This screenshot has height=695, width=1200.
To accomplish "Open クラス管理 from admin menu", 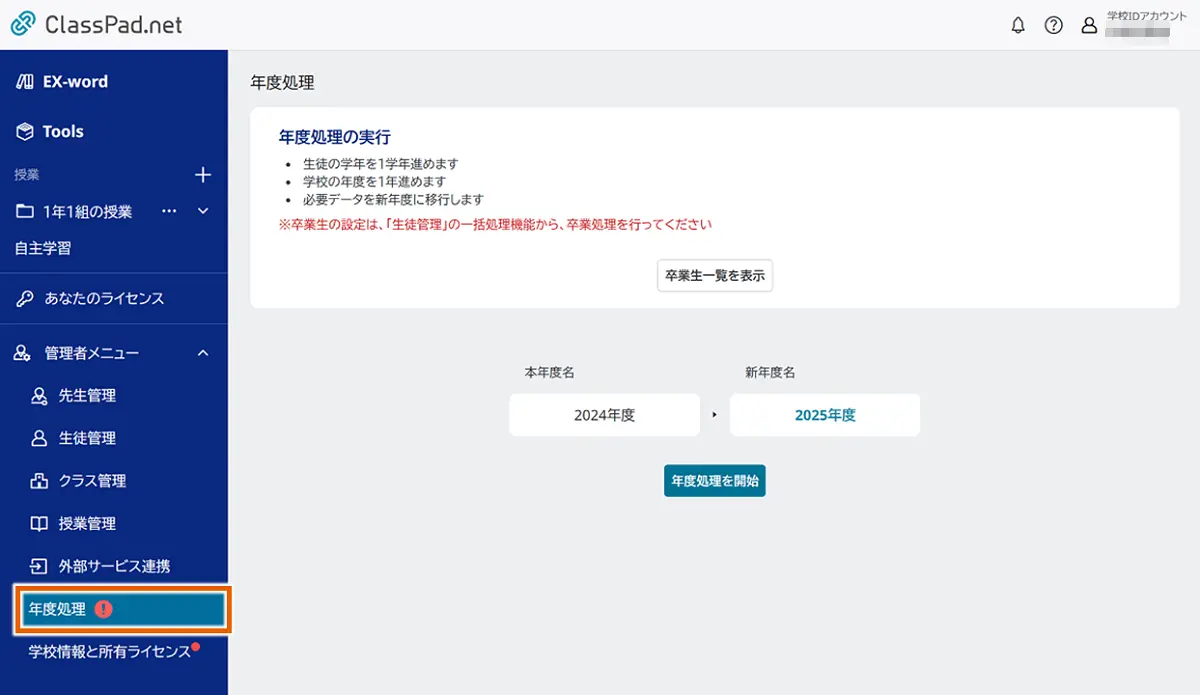I will pyautogui.click(x=92, y=481).
